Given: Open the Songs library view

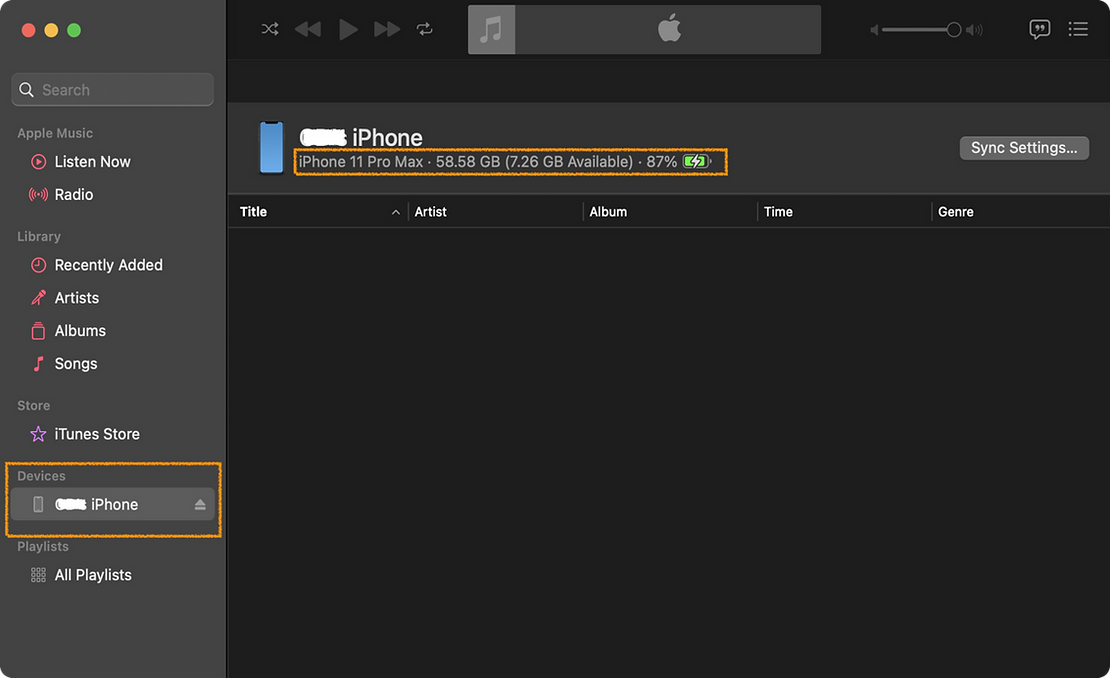Looking at the screenshot, I should [75, 363].
